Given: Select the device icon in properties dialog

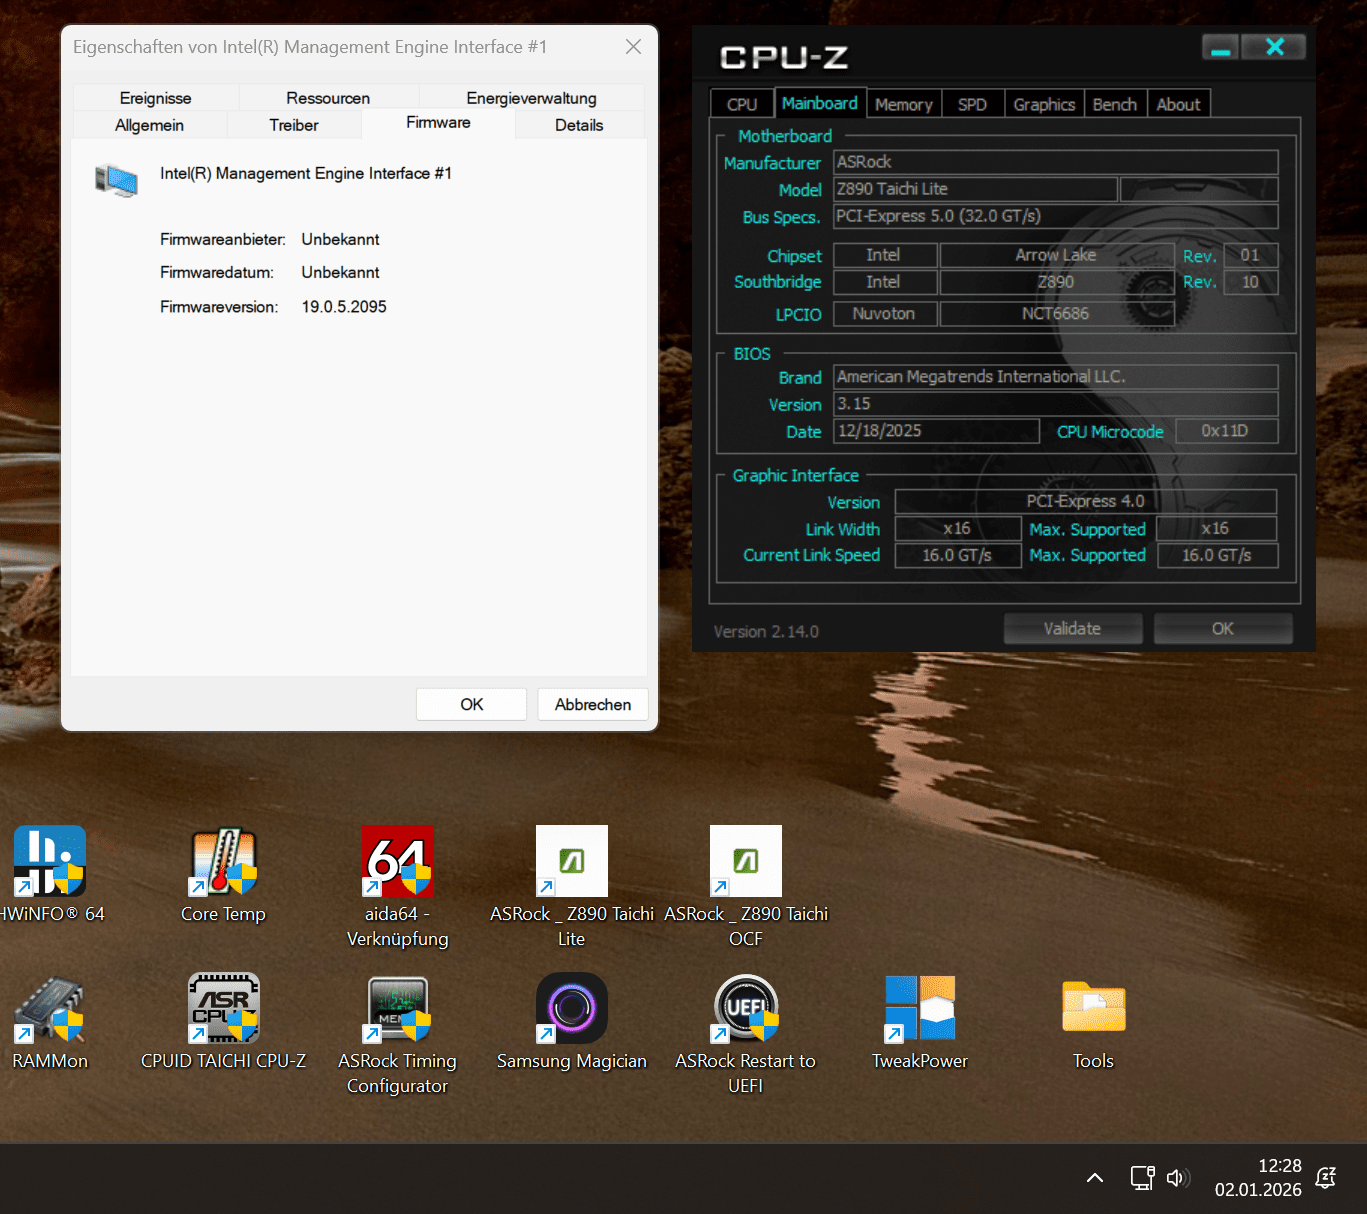Looking at the screenshot, I should (x=117, y=181).
